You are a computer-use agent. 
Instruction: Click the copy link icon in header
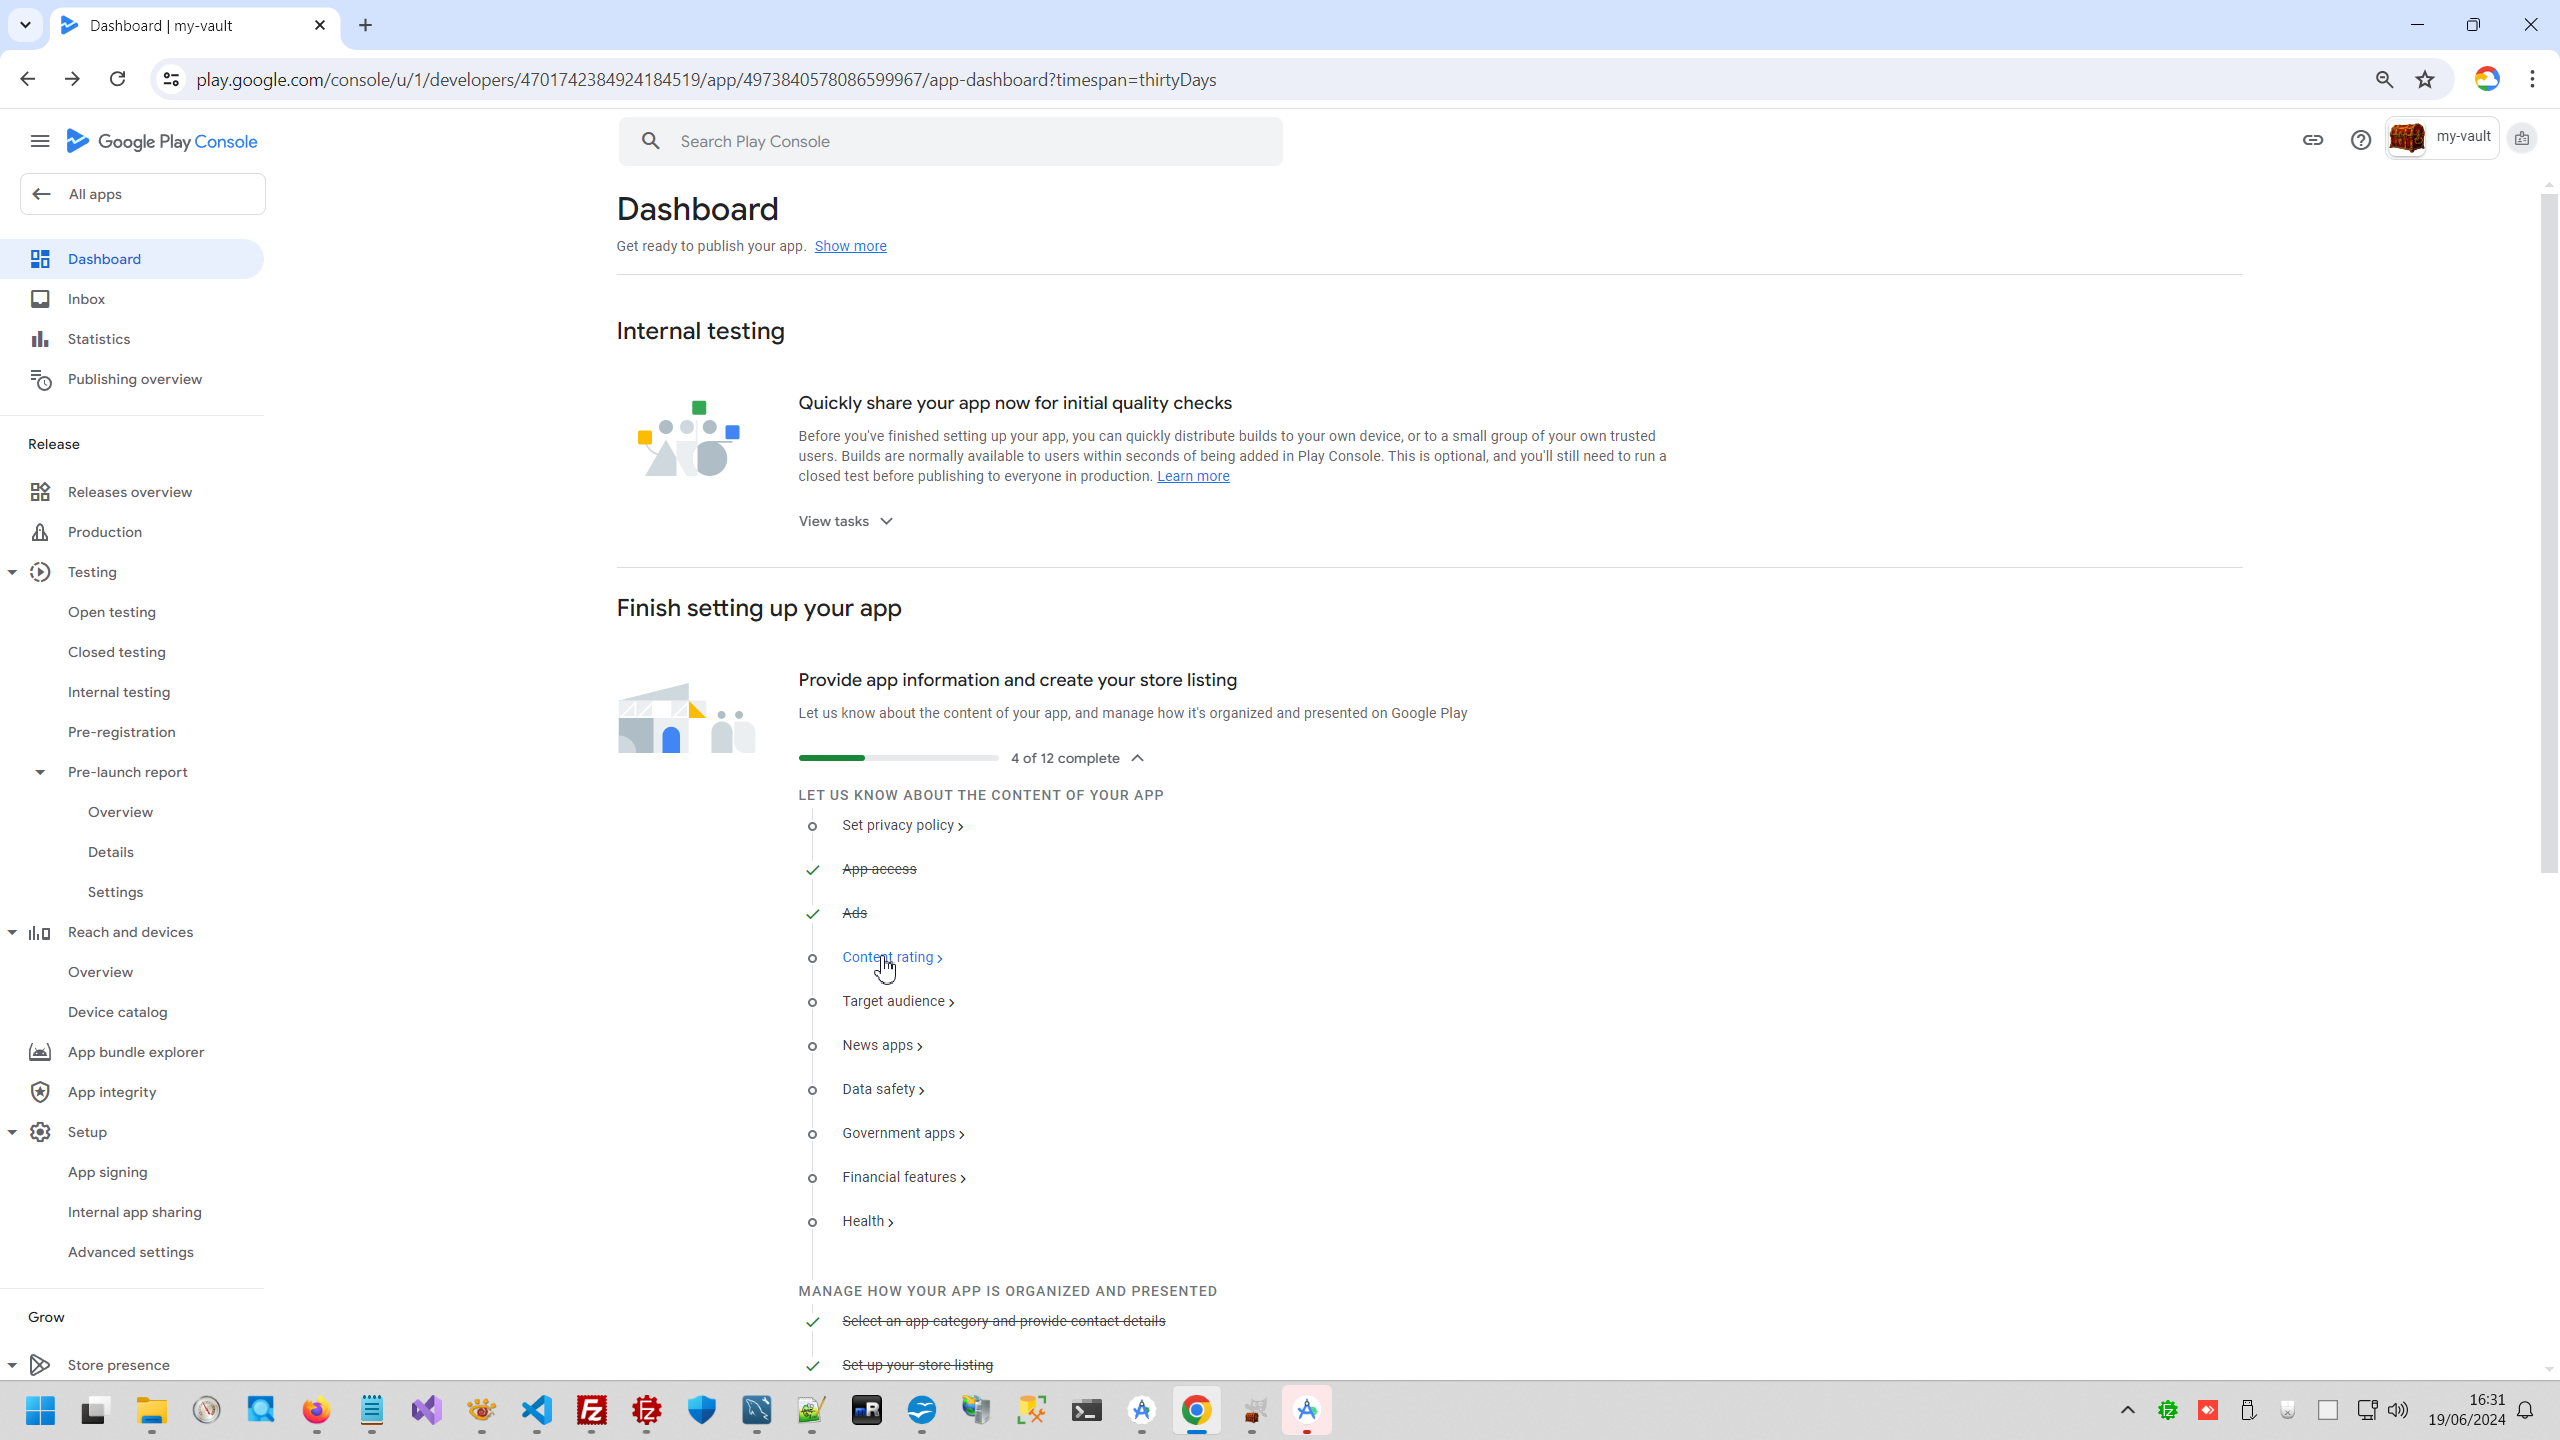click(2312, 140)
